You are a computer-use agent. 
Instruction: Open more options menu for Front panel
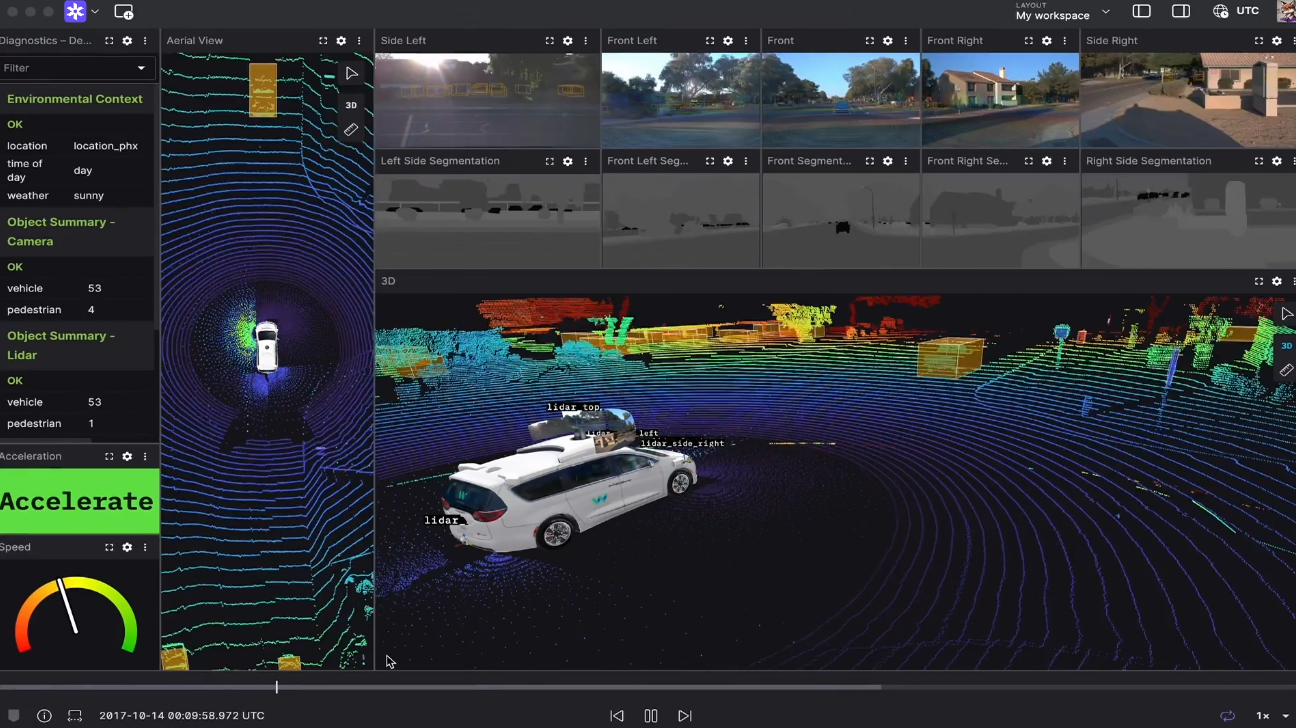906,41
